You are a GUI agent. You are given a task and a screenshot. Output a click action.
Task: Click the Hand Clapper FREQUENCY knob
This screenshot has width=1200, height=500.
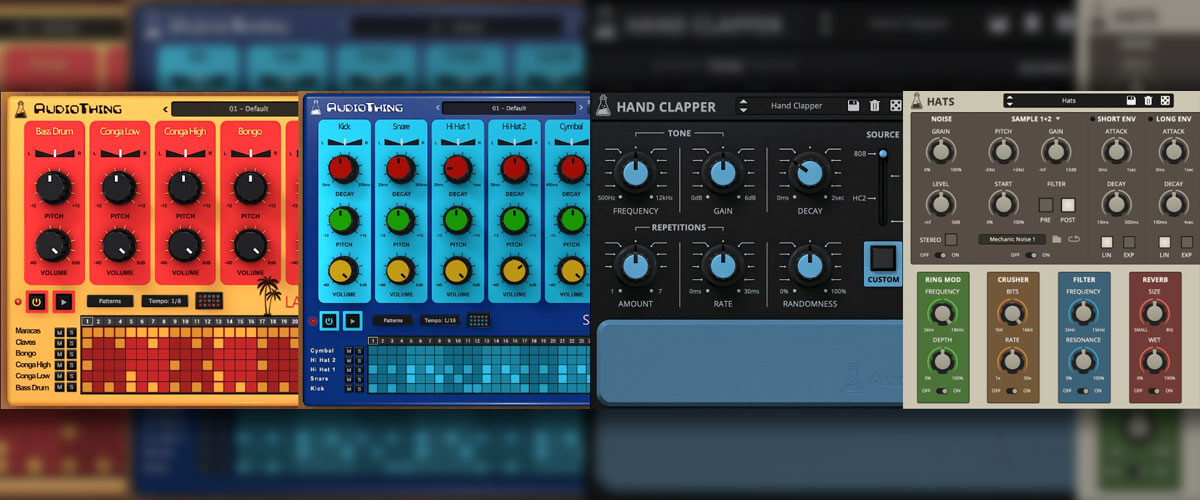coord(634,174)
